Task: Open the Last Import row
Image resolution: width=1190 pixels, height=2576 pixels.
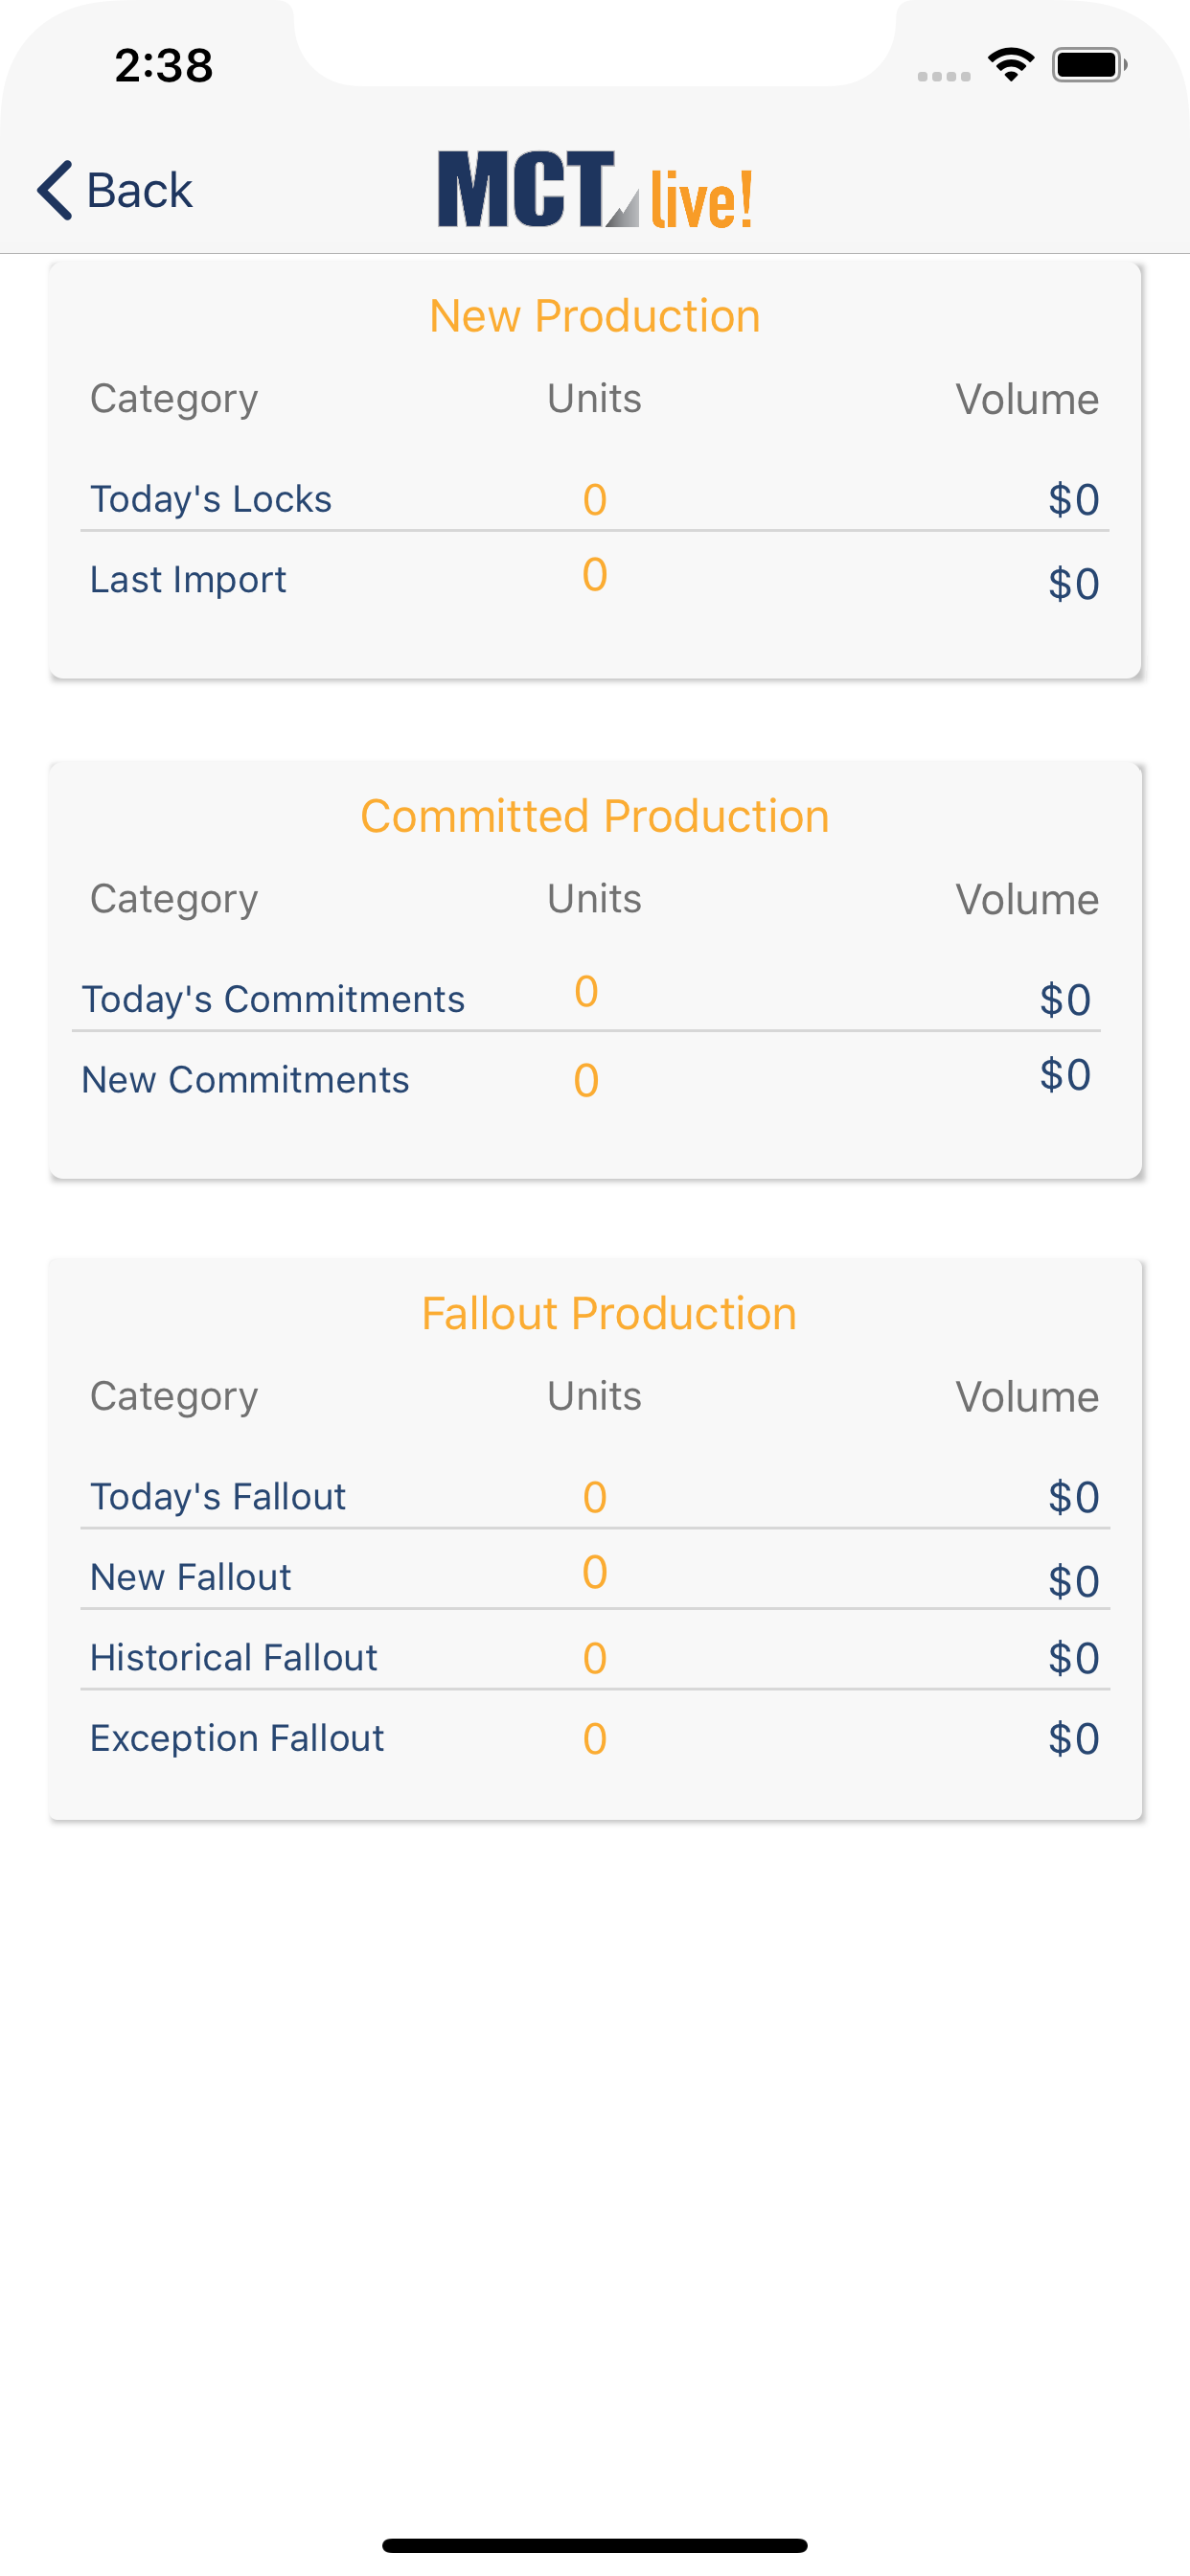Action: point(188,580)
